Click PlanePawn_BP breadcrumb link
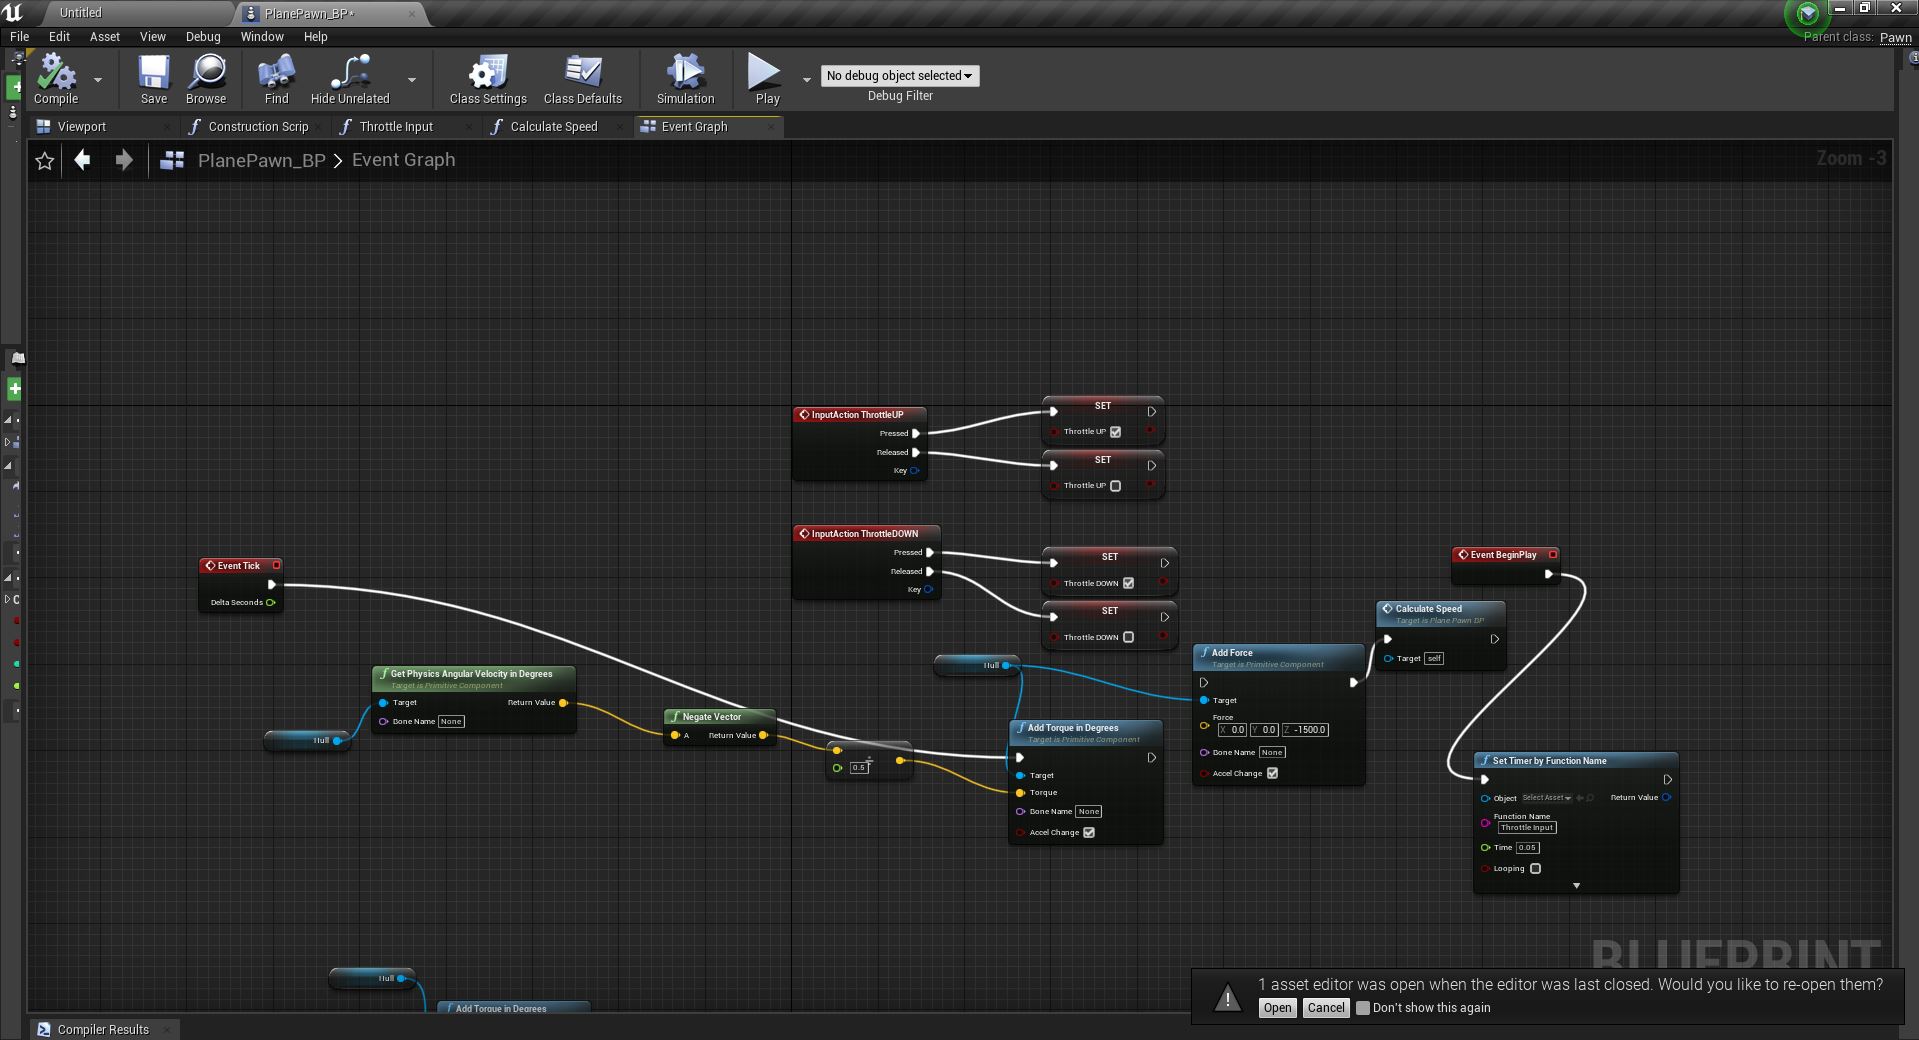The image size is (1919, 1040). click(x=261, y=160)
